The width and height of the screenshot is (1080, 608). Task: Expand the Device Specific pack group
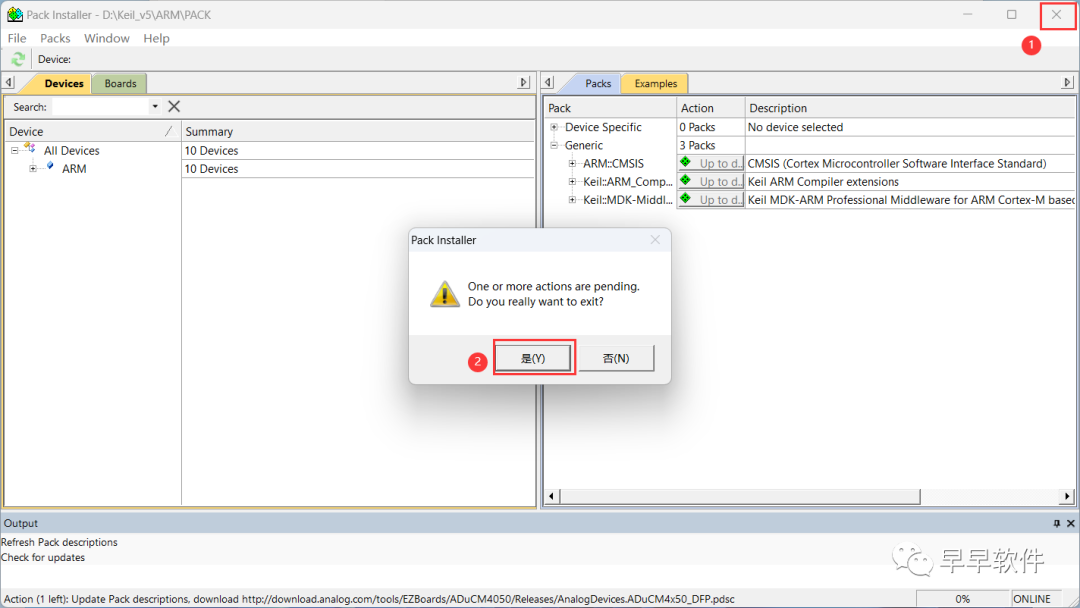point(554,127)
